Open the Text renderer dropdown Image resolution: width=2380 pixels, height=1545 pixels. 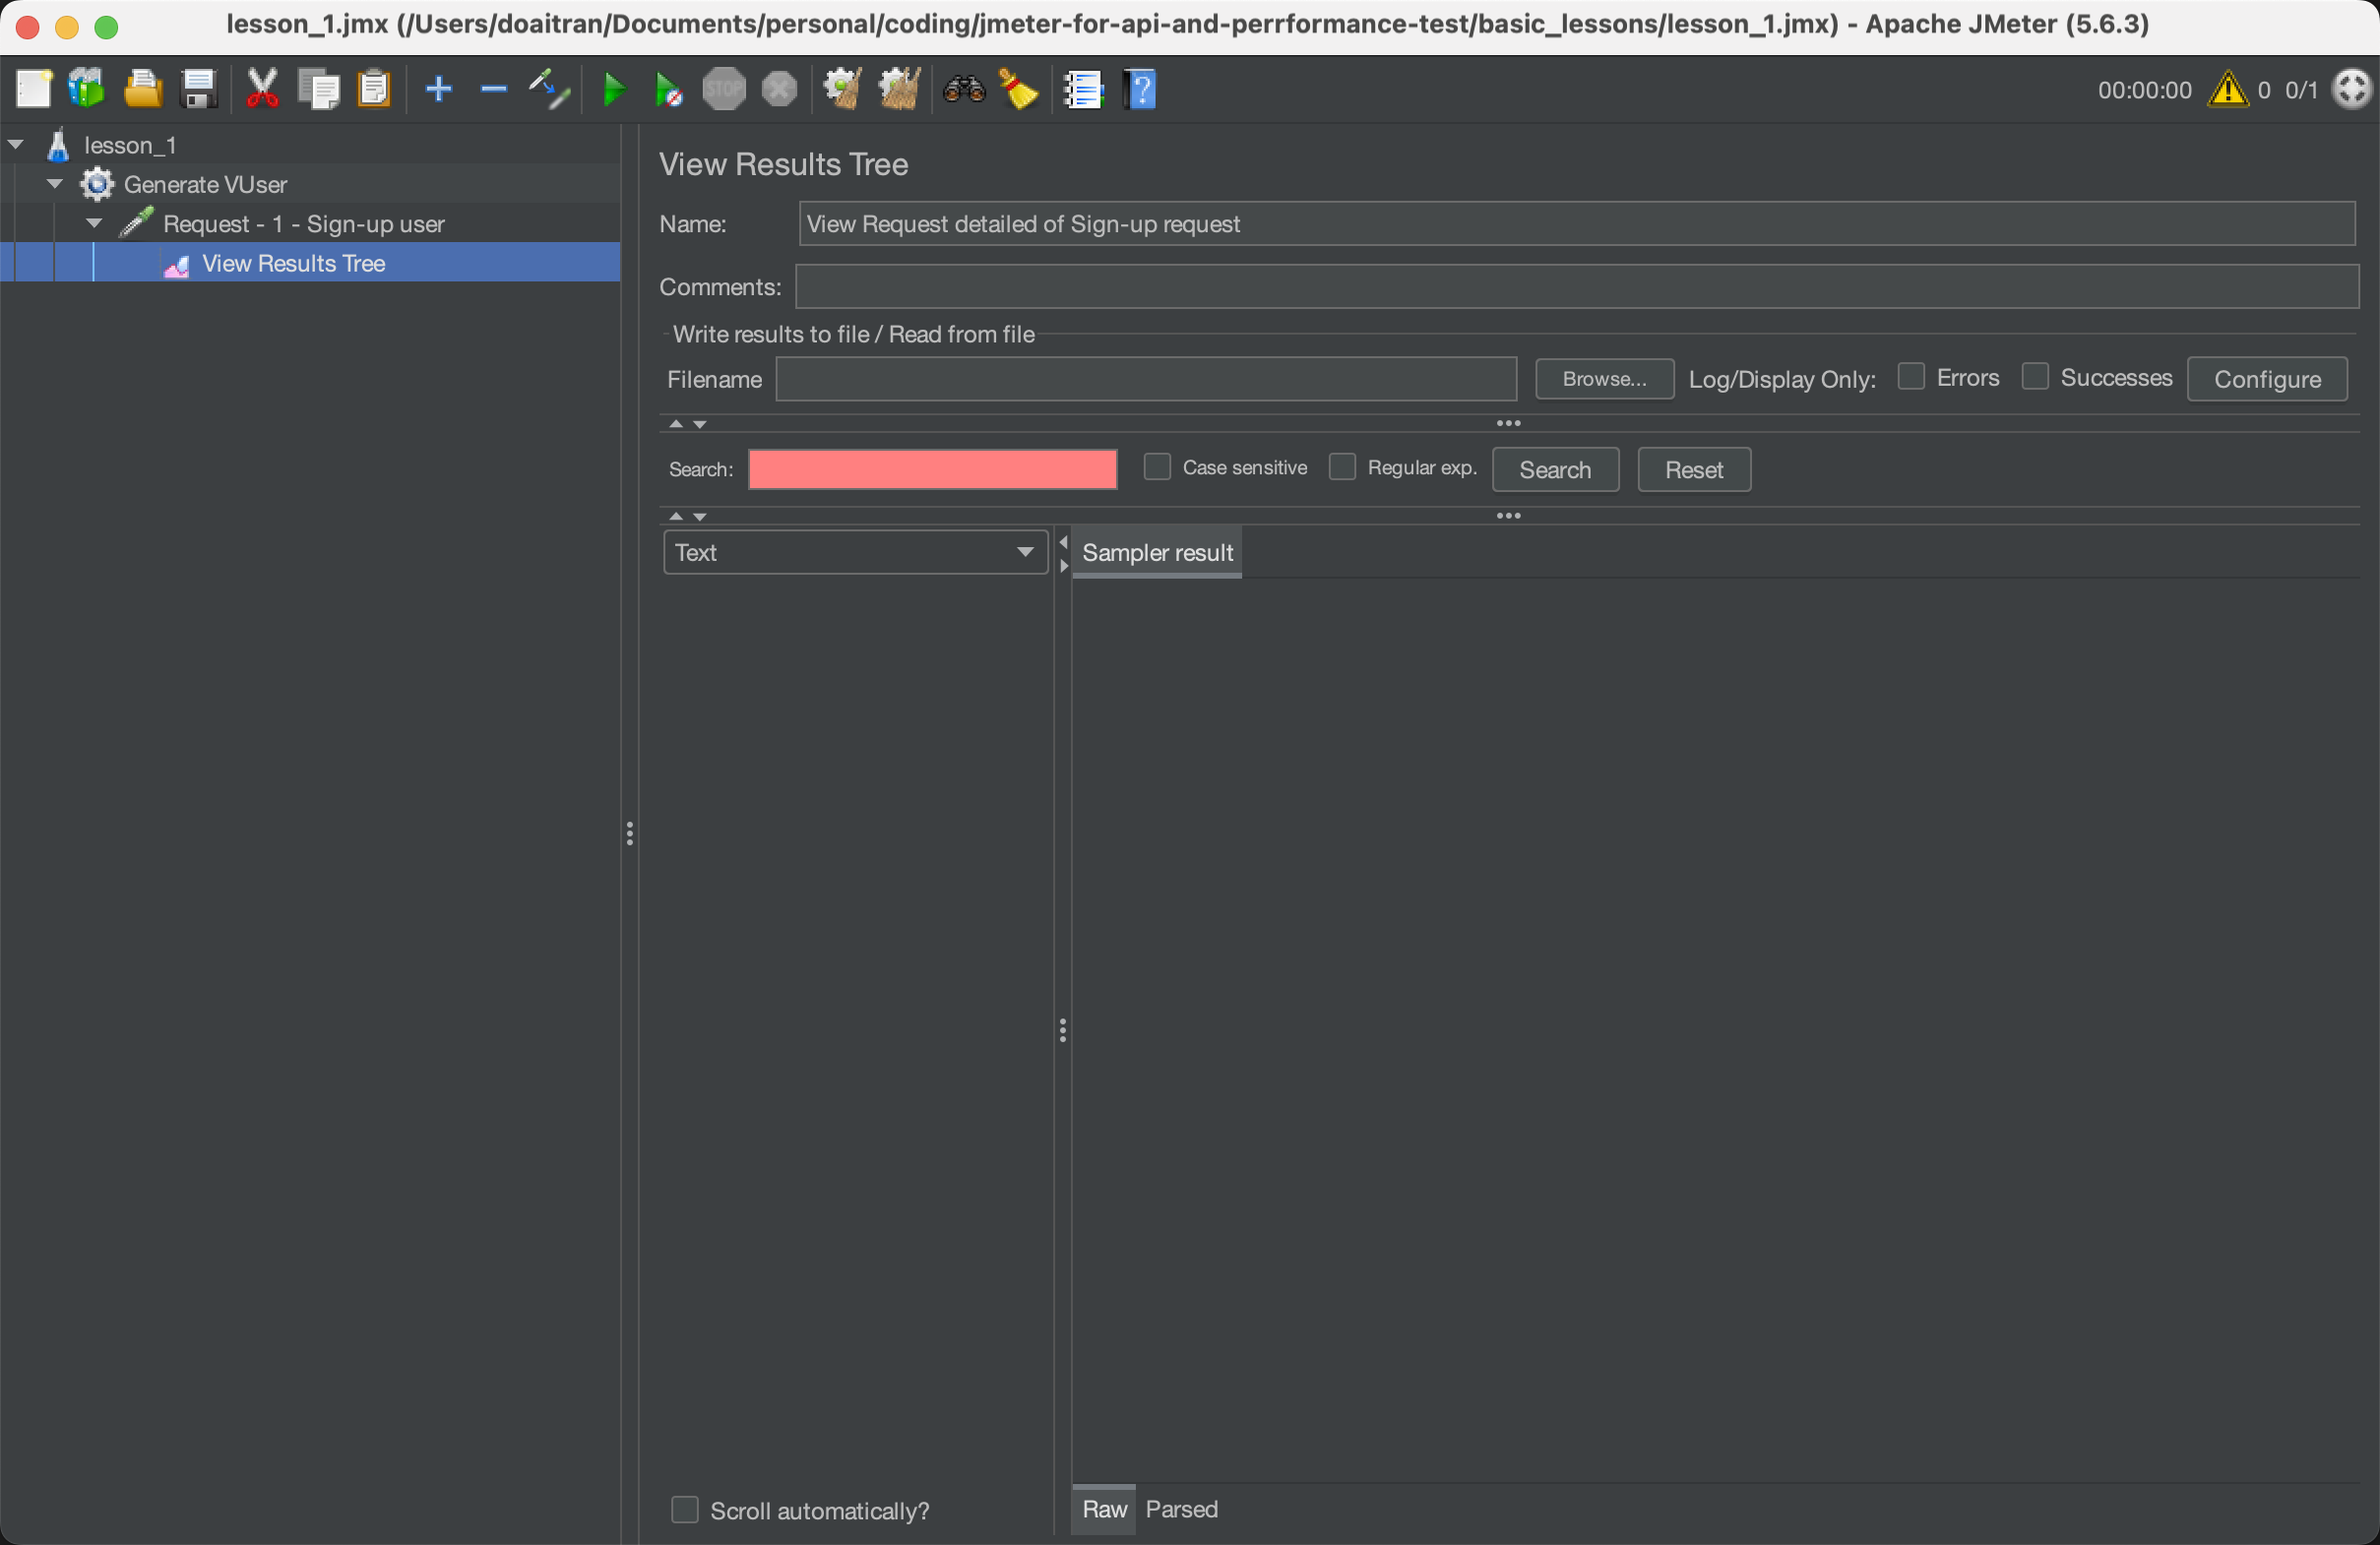click(855, 552)
